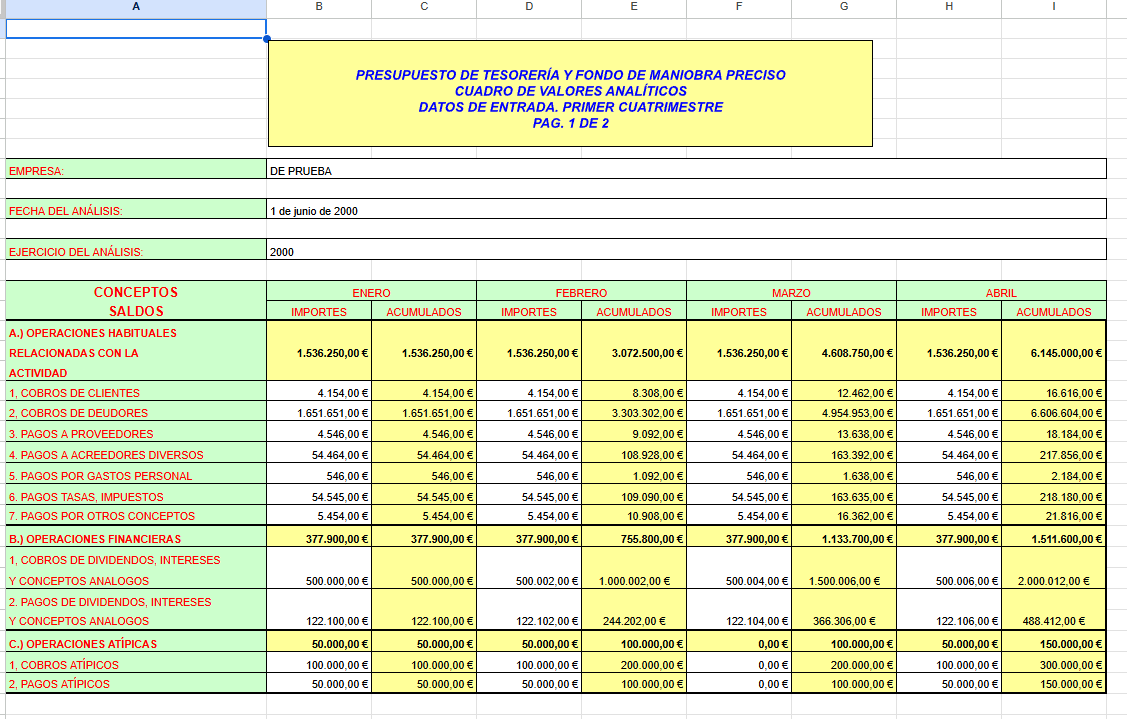The image size is (1127, 719).
Task: Select the '5. PAGOS POR GASTOS PERSONAL' label
Action: click(136, 476)
